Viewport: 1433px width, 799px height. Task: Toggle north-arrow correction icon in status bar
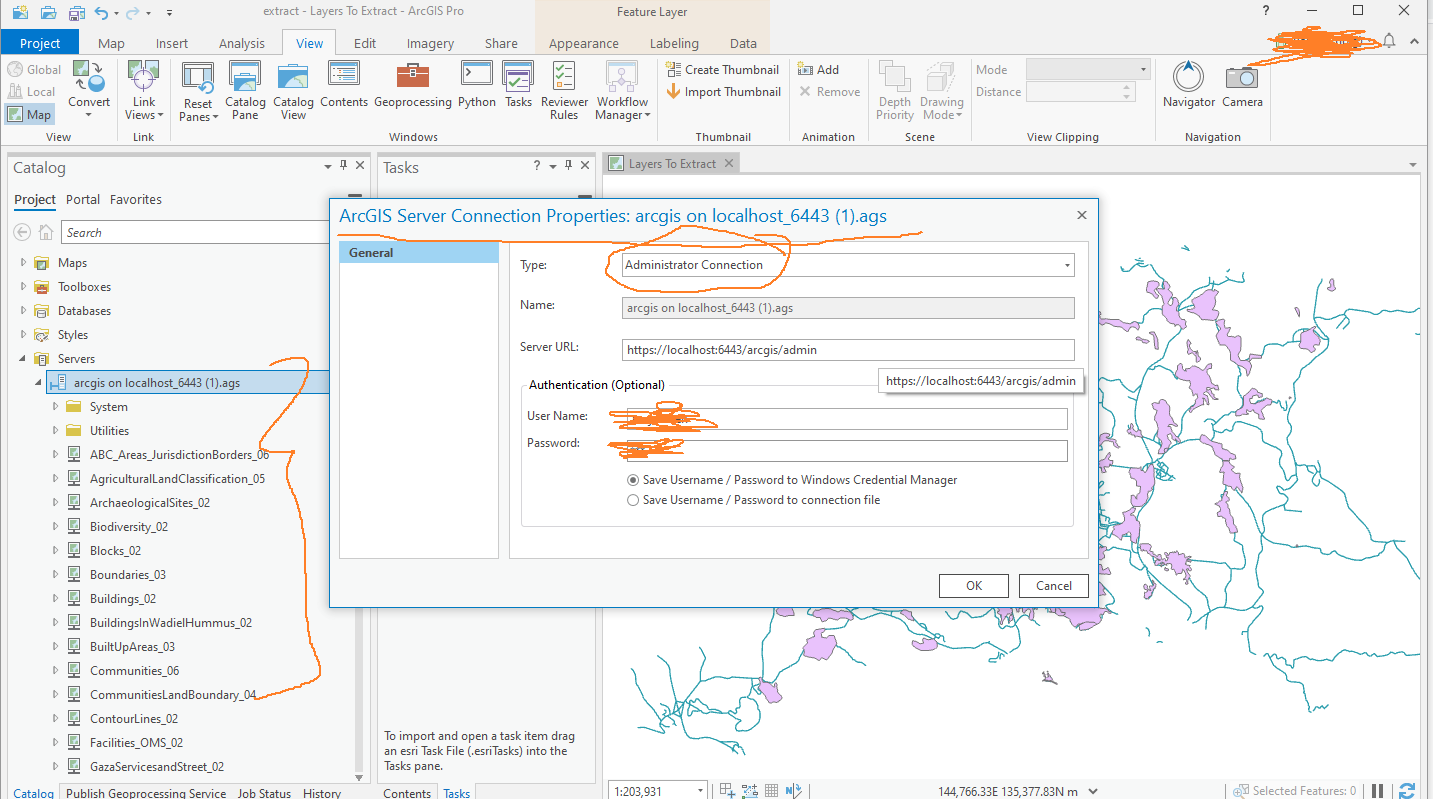(794, 790)
